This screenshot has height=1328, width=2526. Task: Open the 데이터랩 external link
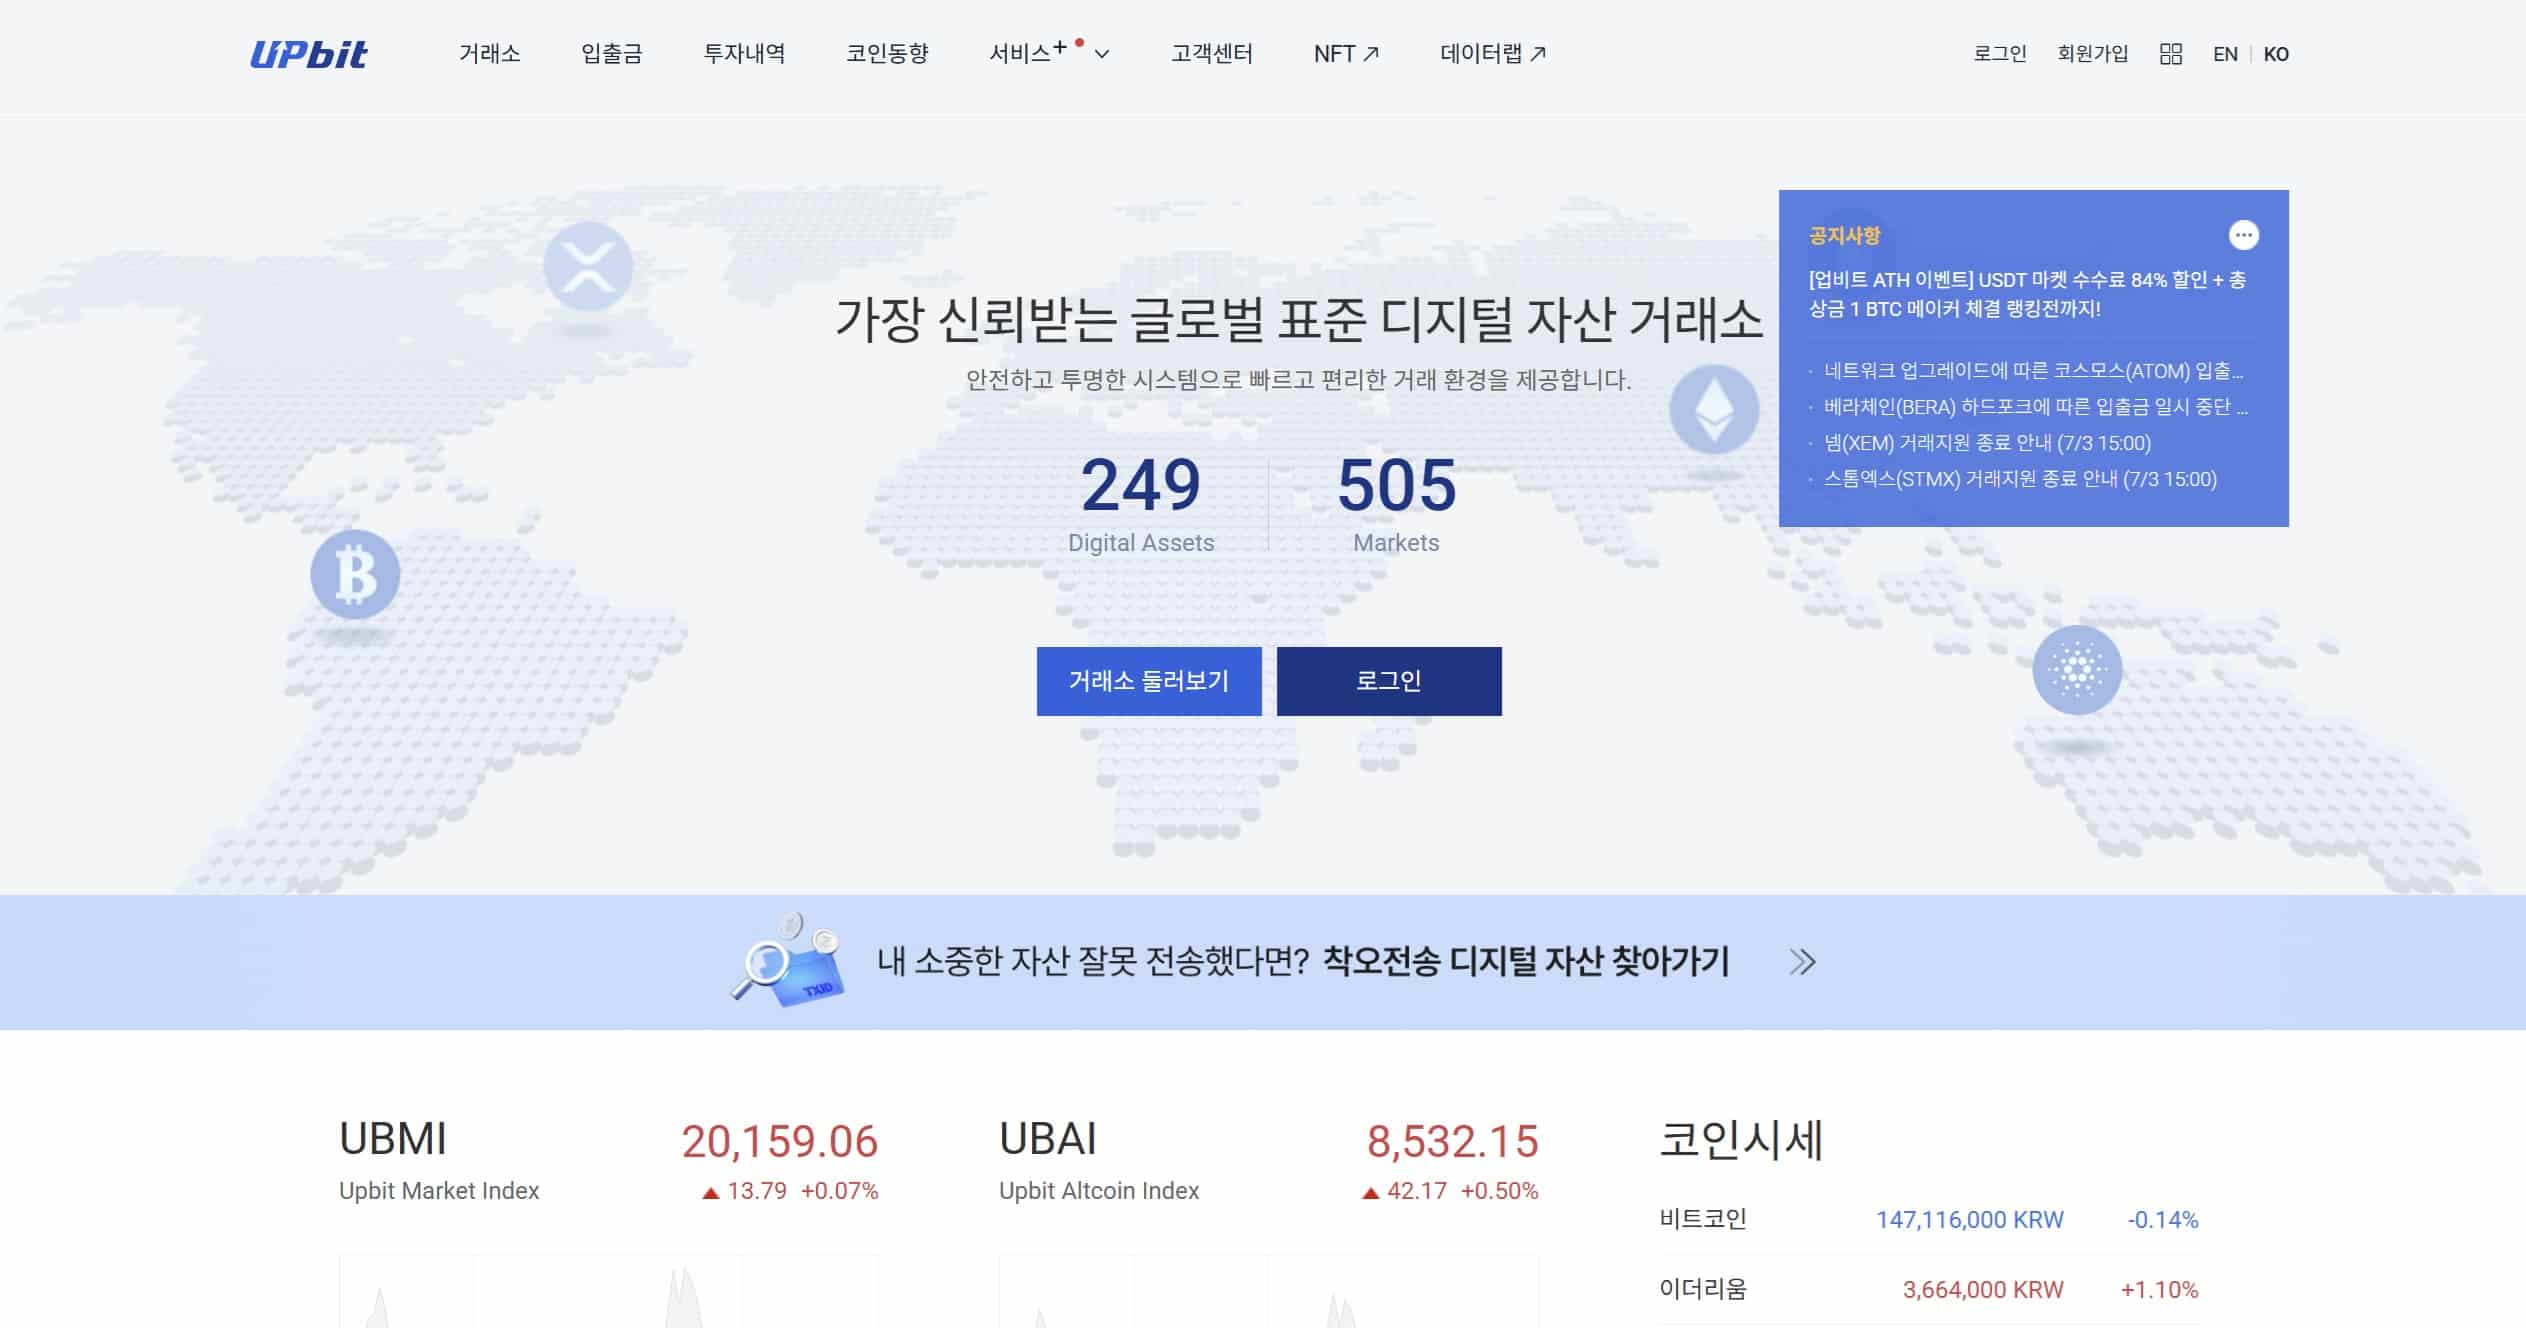1493,54
